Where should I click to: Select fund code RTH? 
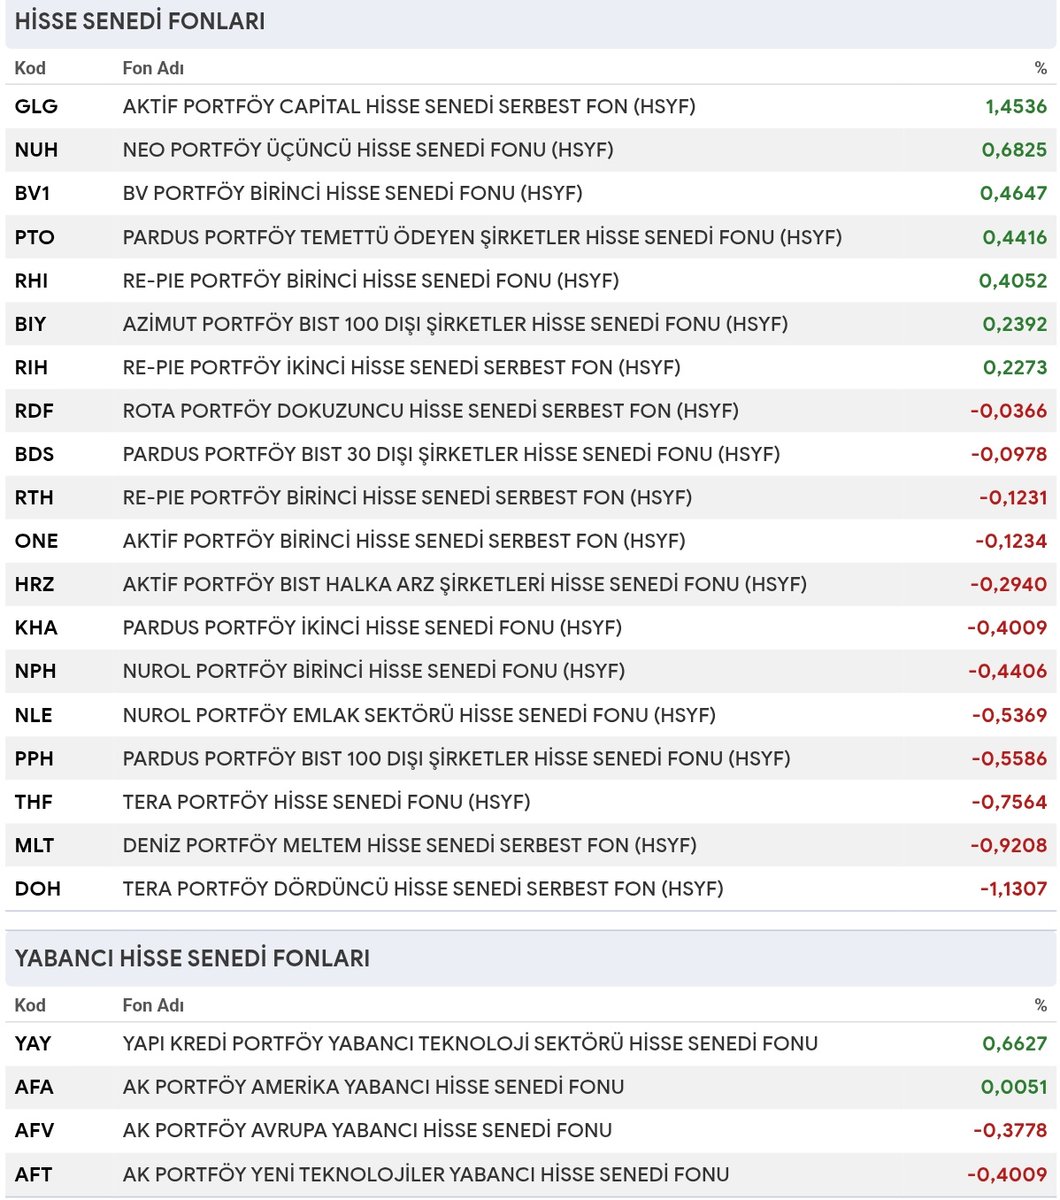click(34, 497)
